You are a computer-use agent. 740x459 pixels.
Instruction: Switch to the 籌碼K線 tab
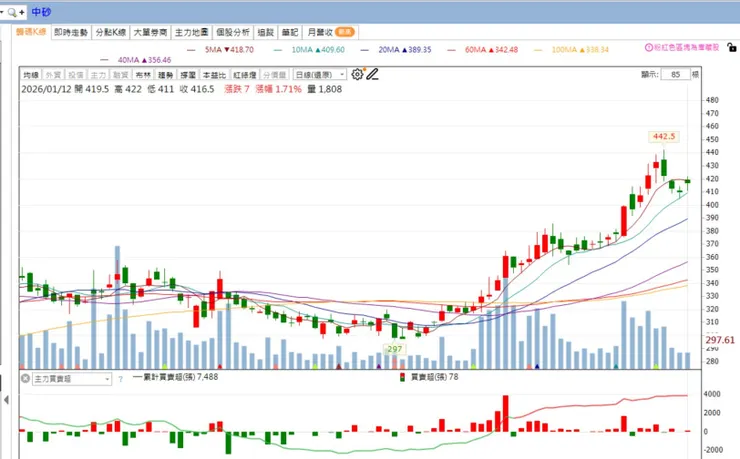click(31, 32)
